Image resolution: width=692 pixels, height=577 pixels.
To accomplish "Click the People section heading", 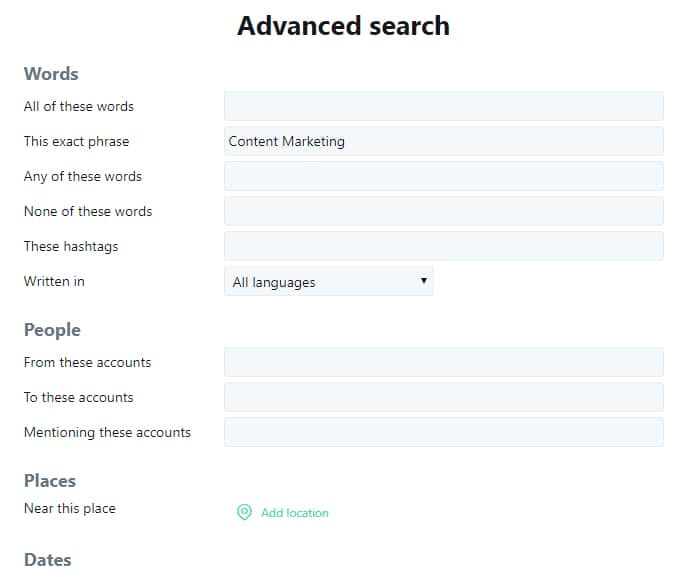I will pyautogui.click(x=52, y=330).
